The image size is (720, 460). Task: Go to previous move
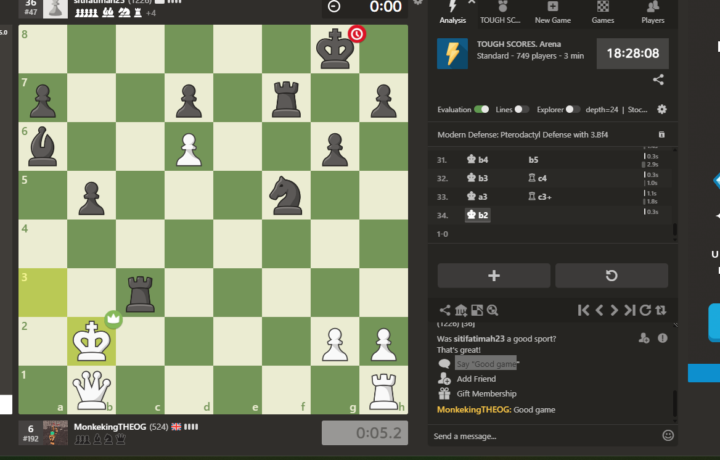pos(599,310)
